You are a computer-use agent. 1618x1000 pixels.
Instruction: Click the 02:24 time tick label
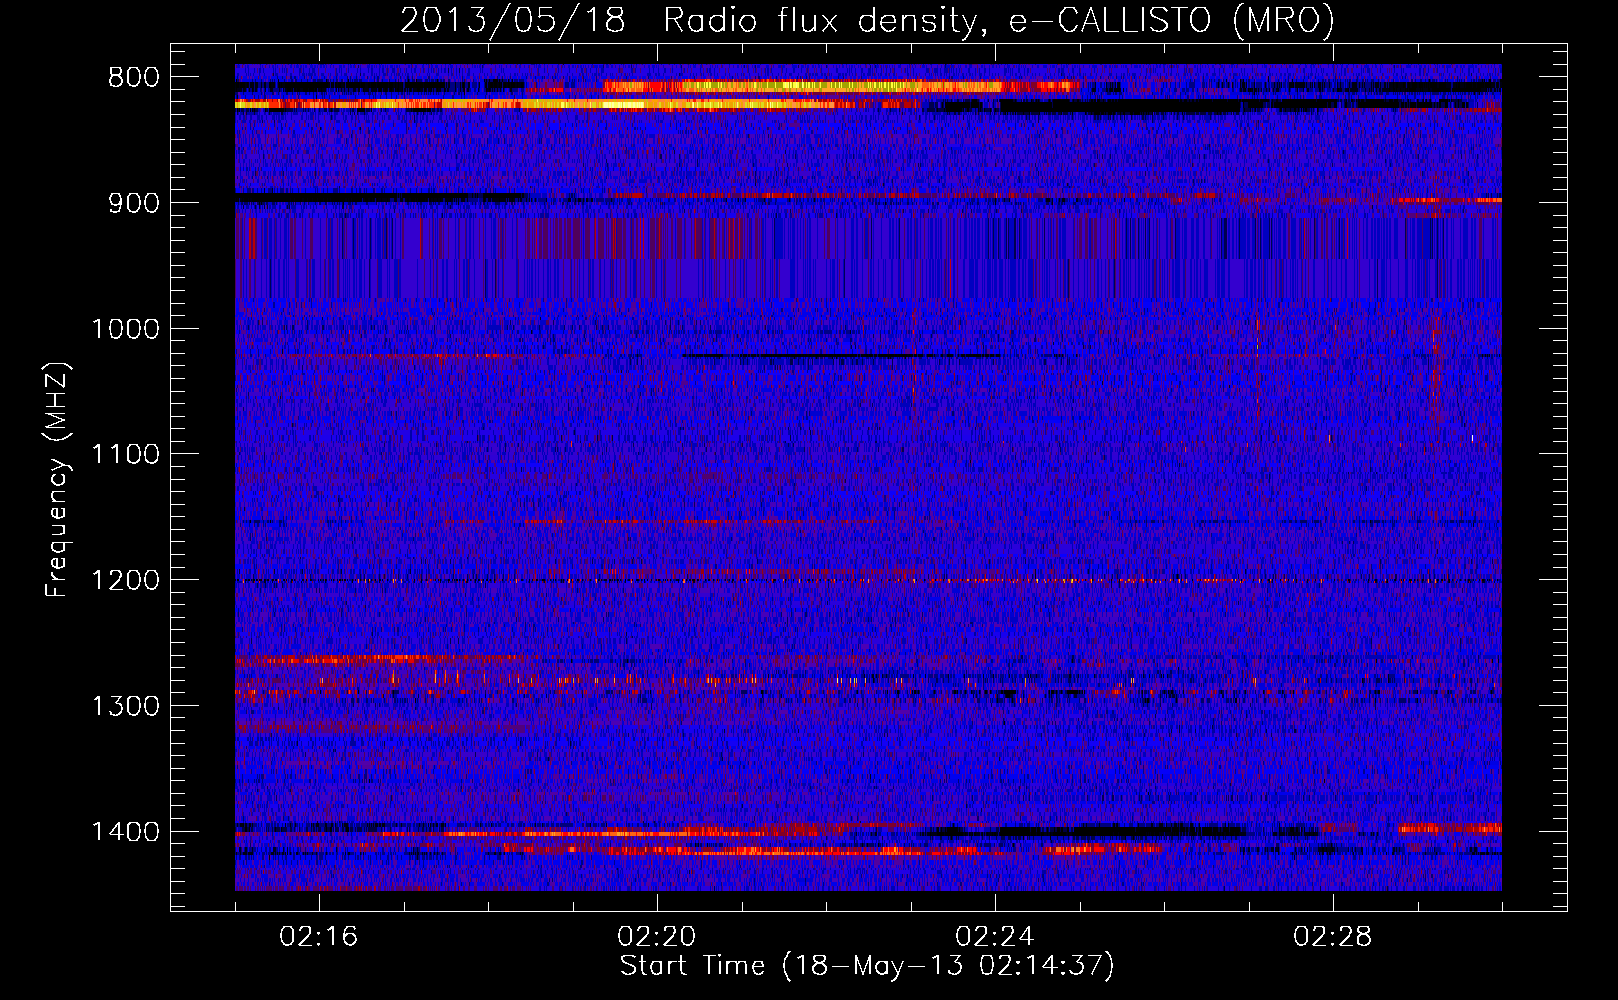pyautogui.click(x=995, y=937)
